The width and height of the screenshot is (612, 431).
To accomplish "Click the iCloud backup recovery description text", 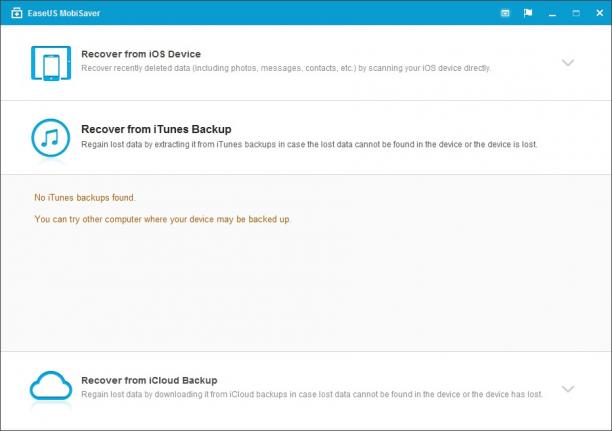I will pos(312,394).
